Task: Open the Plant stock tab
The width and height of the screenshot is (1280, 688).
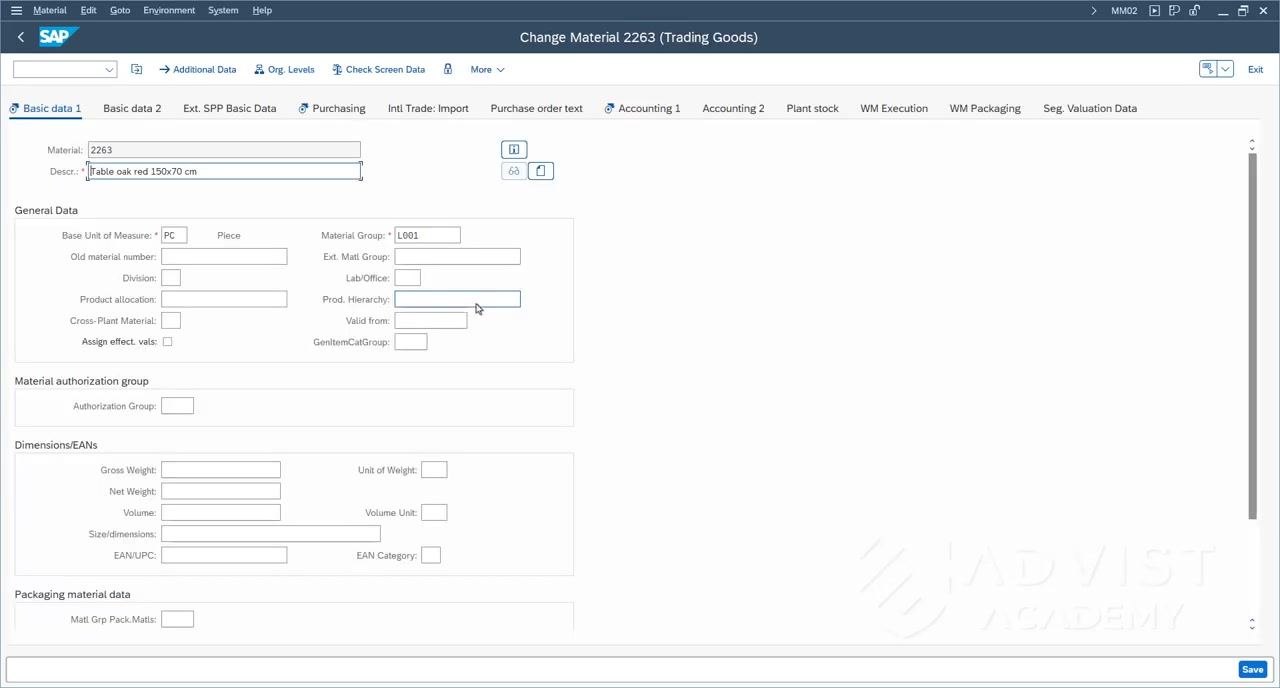Action: pos(812,108)
